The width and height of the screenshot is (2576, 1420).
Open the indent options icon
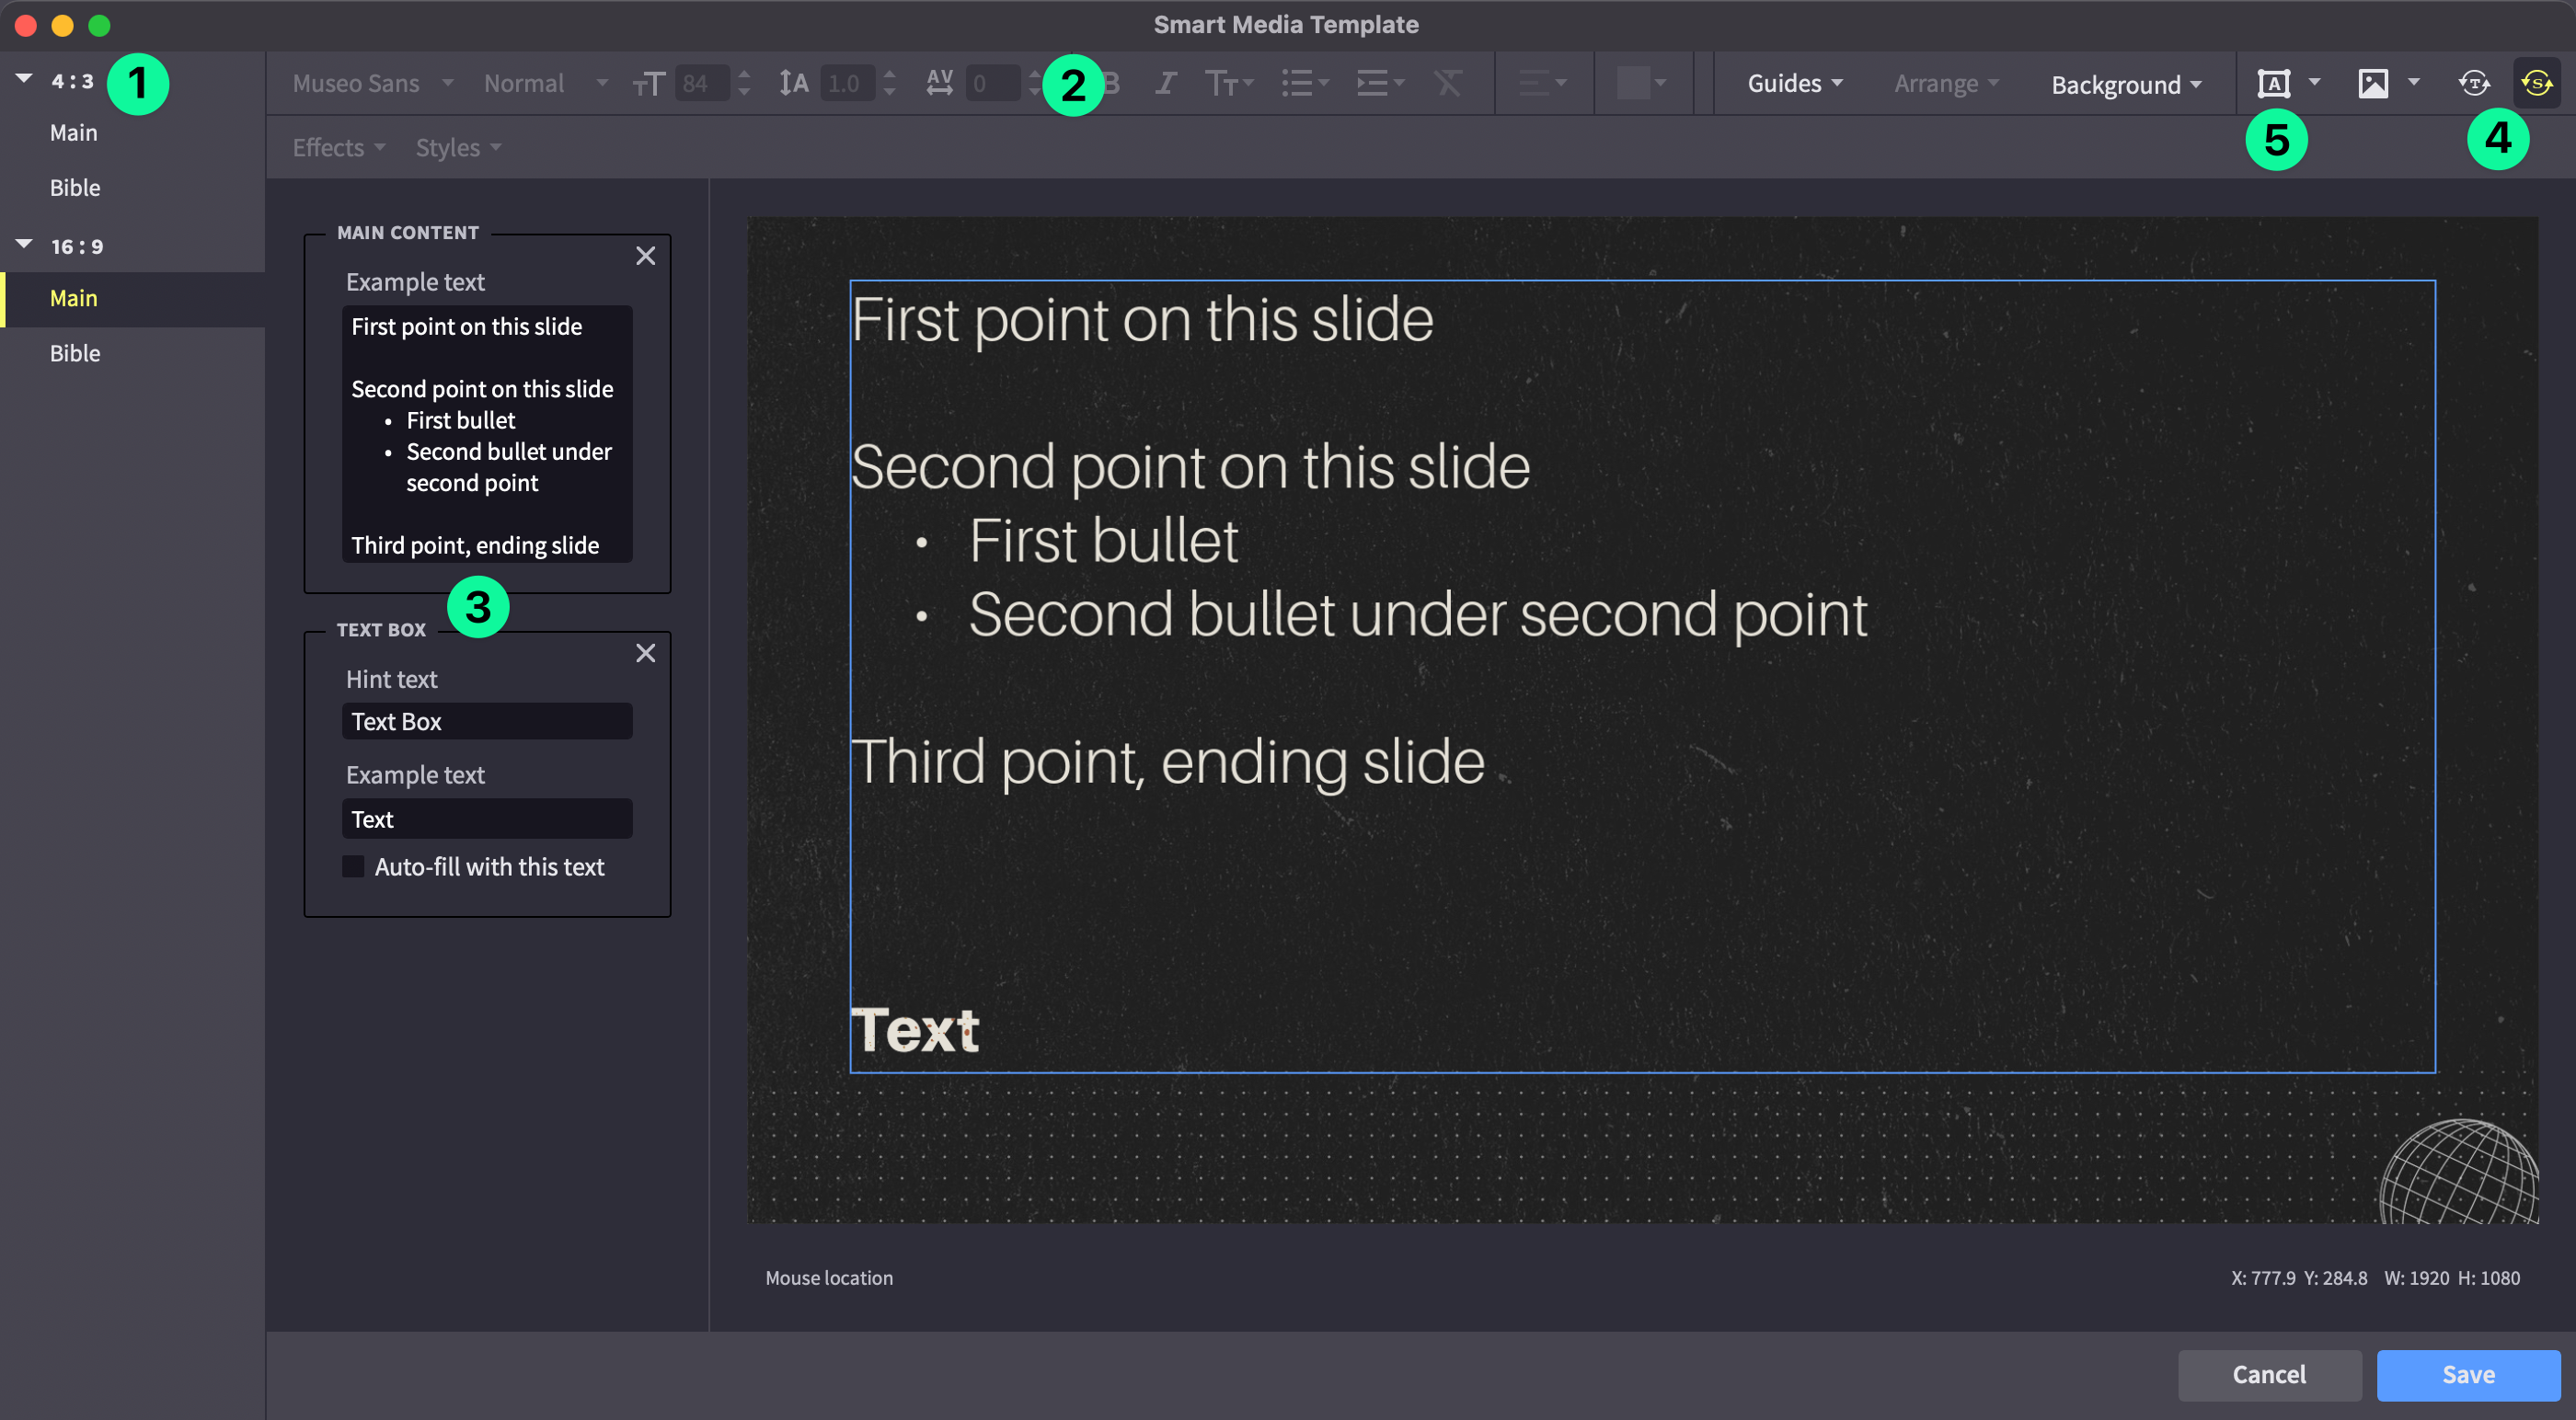point(1380,83)
